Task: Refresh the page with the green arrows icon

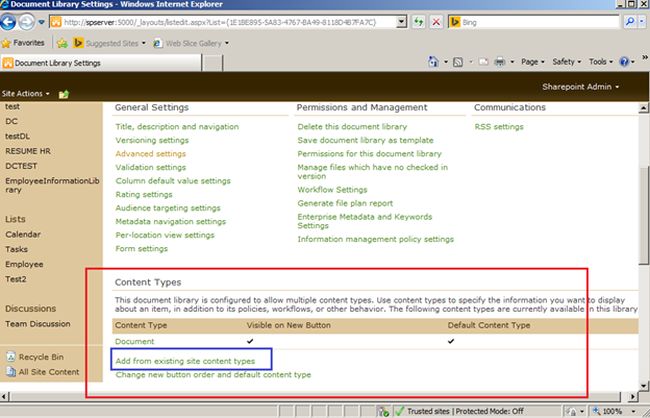Action: tap(419, 22)
